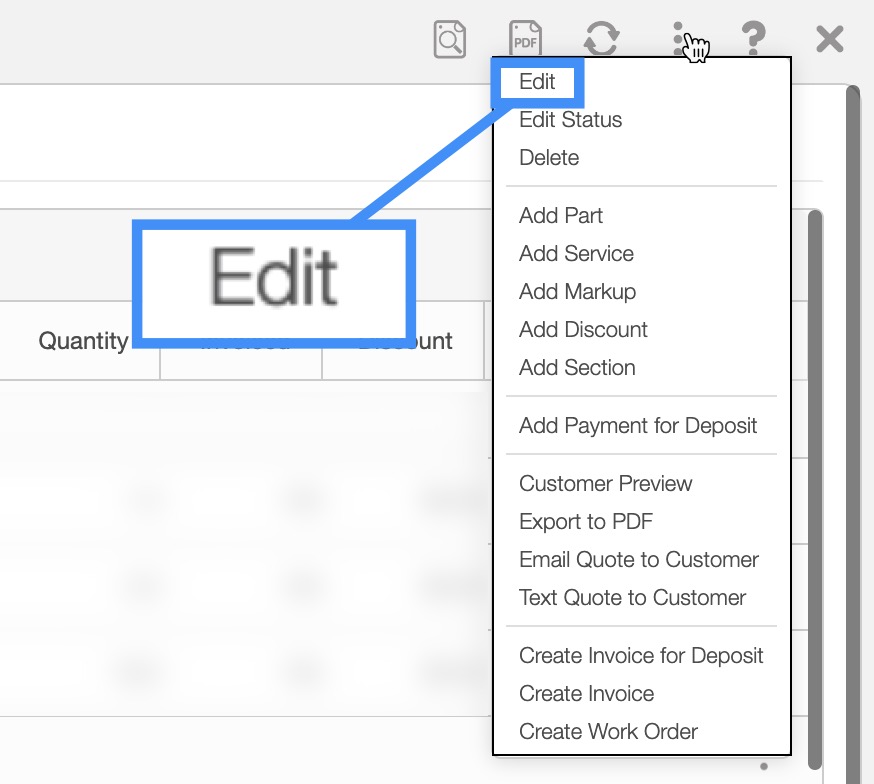Open the three-dot more actions menu
The height and width of the screenshot is (784, 874).
pyautogui.click(x=679, y=39)
